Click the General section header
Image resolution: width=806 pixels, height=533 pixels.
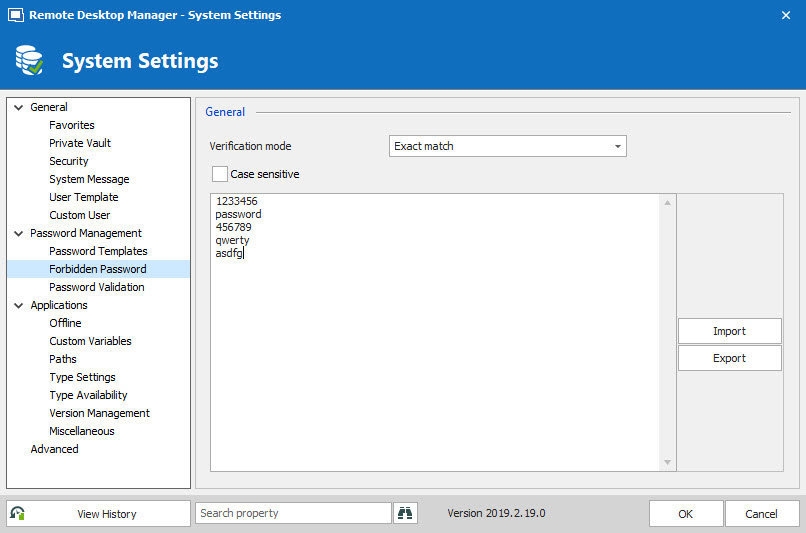[x=225, y=112]
